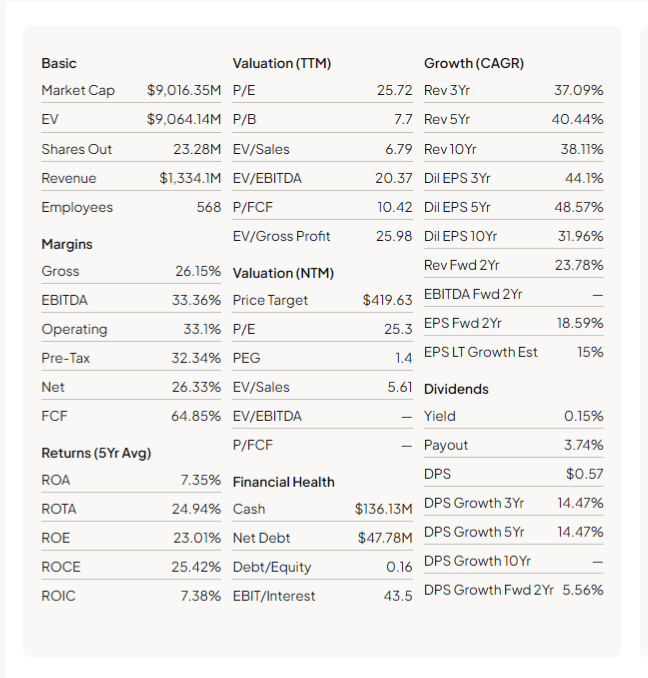648x678 pixels.
Task: Select the Price Target value $419.63
Action: coord(387,300)
